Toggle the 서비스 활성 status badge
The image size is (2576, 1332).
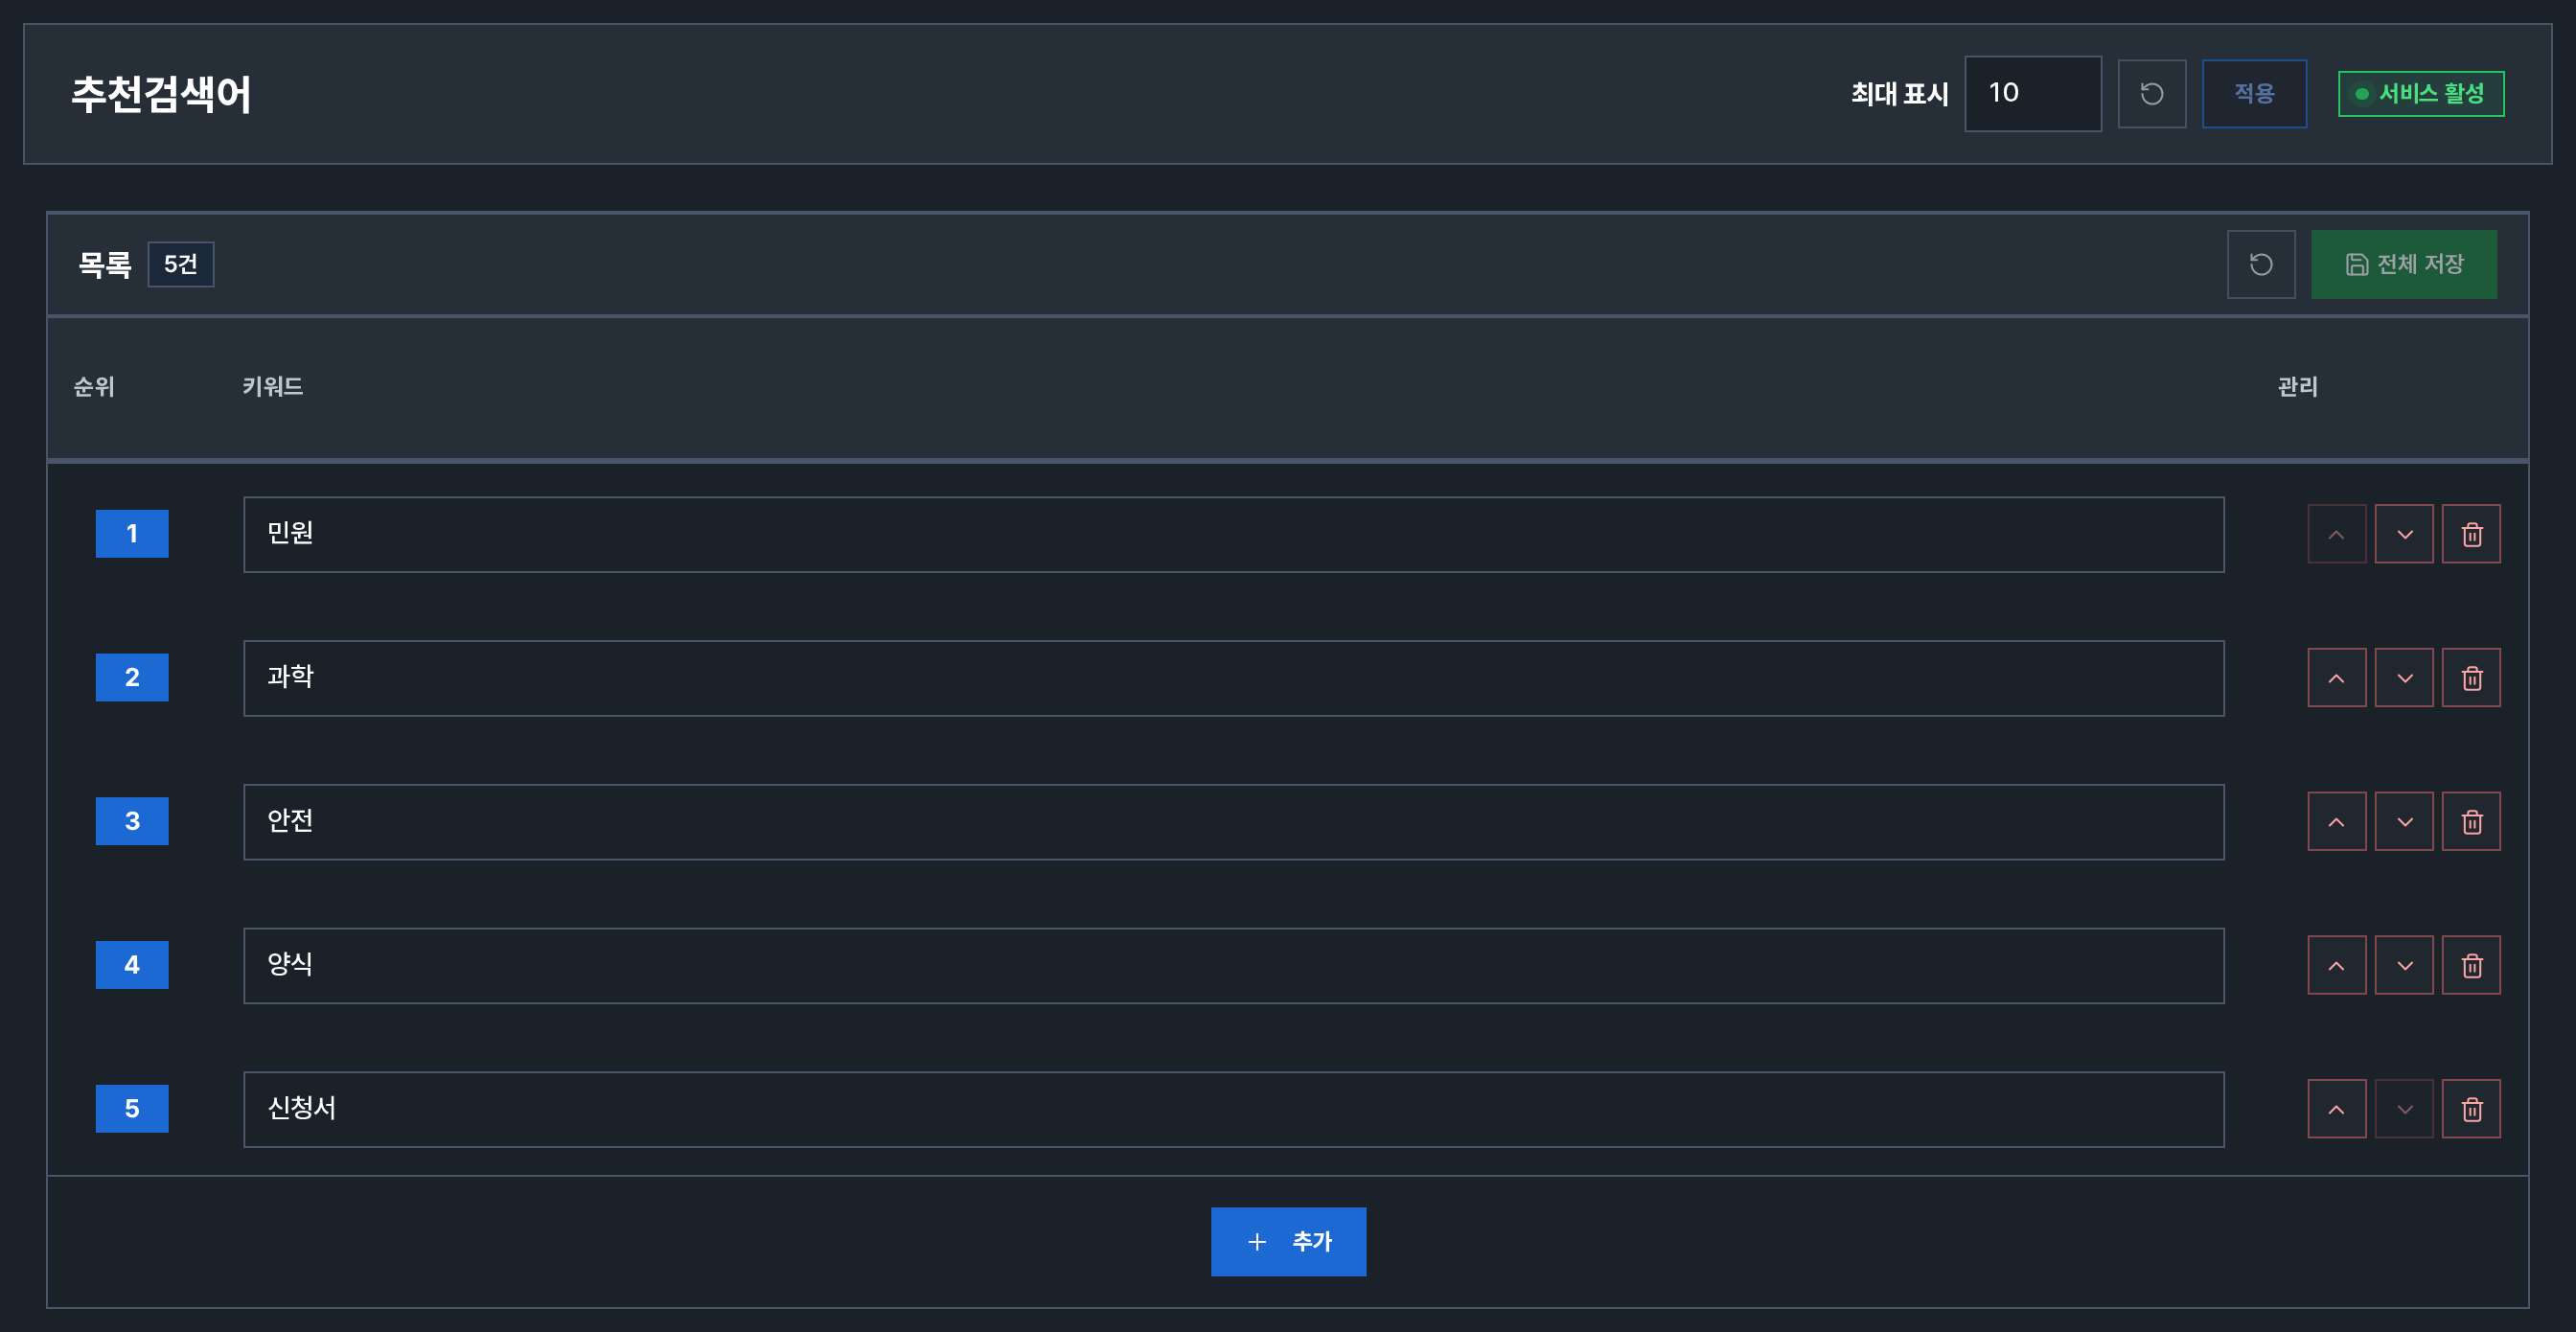coord(2420,94)
